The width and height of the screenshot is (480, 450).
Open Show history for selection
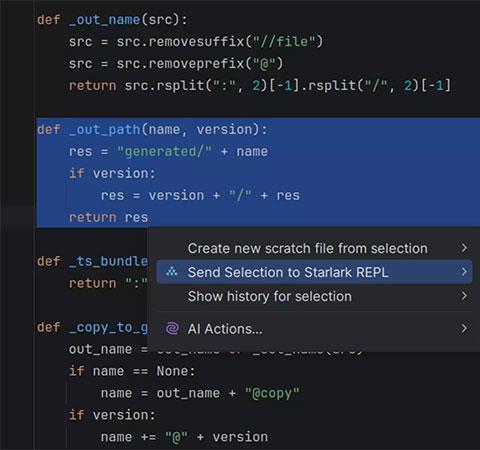pos(314,296)
